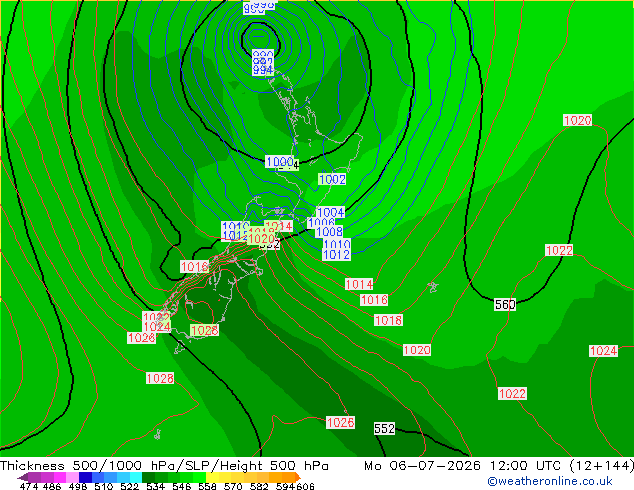
Task: Select the darkest green swatch above 534
Action: click(x=148, y=477)
